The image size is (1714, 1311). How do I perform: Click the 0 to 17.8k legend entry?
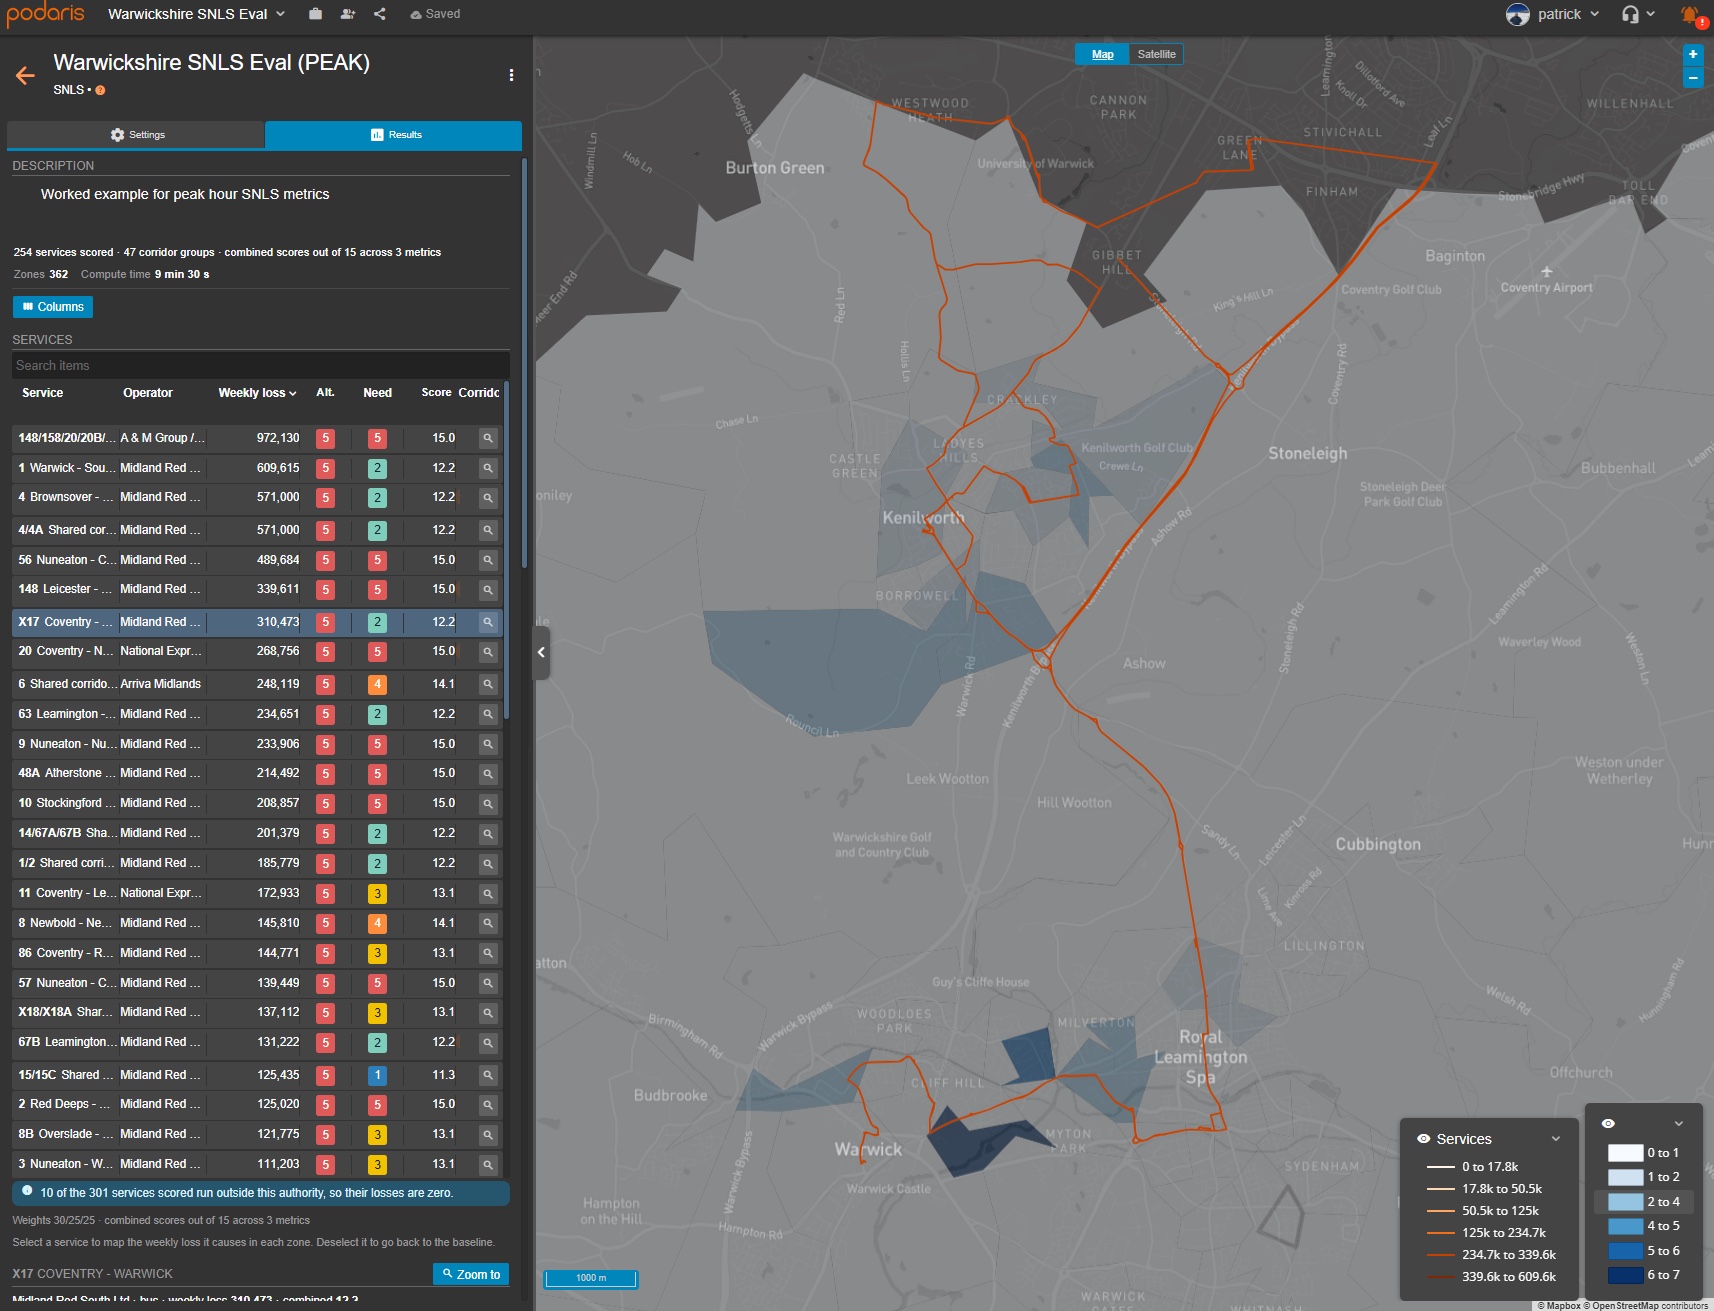(1473, 1167)
